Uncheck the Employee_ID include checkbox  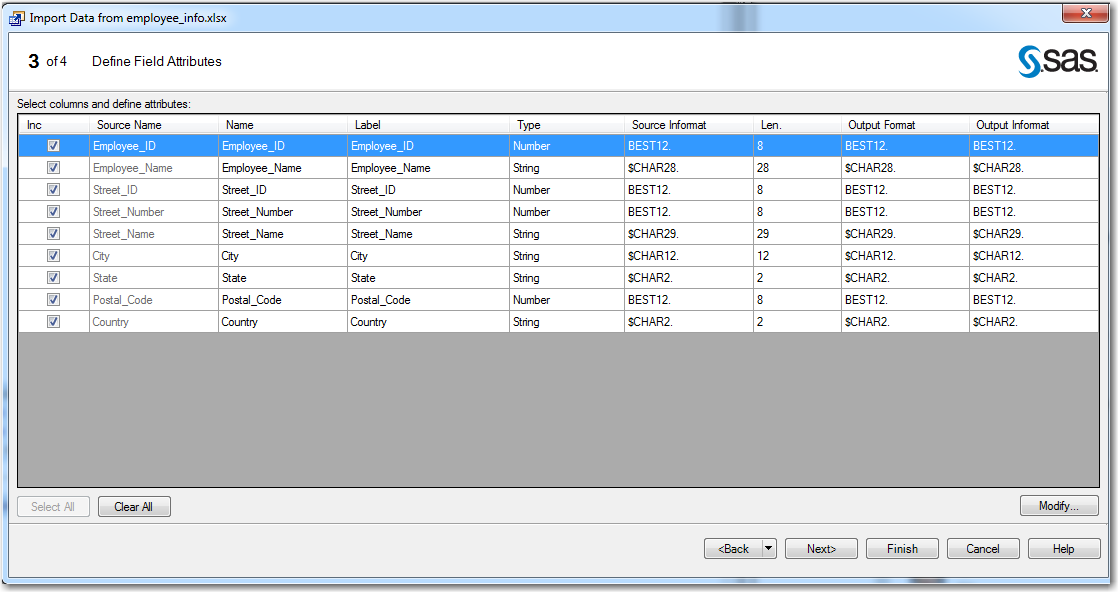point(53,145)
